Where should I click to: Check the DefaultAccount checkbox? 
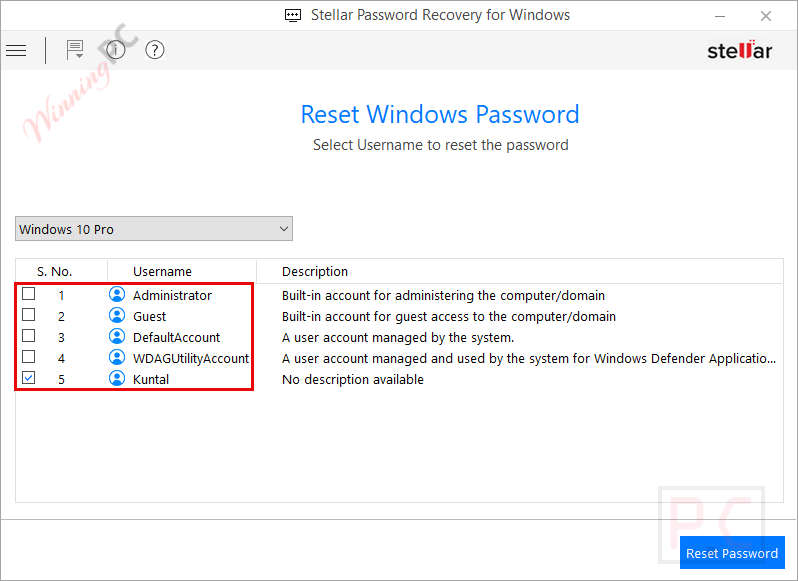pos(28,336)
